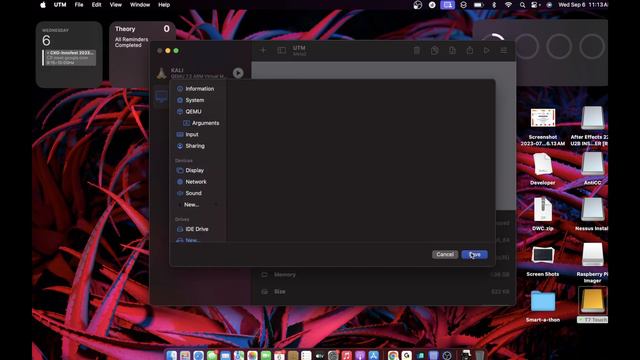The image size is (640, 360).
Task: Click the move VM toolbar icon
Action: (x=452, y=50)
